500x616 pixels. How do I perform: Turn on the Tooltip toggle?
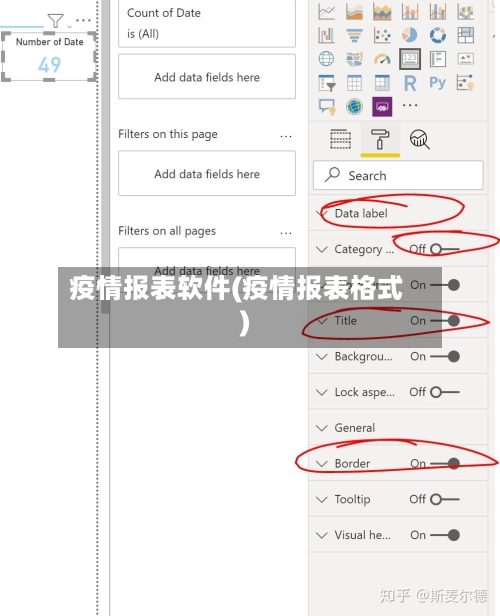pos(445,499)
